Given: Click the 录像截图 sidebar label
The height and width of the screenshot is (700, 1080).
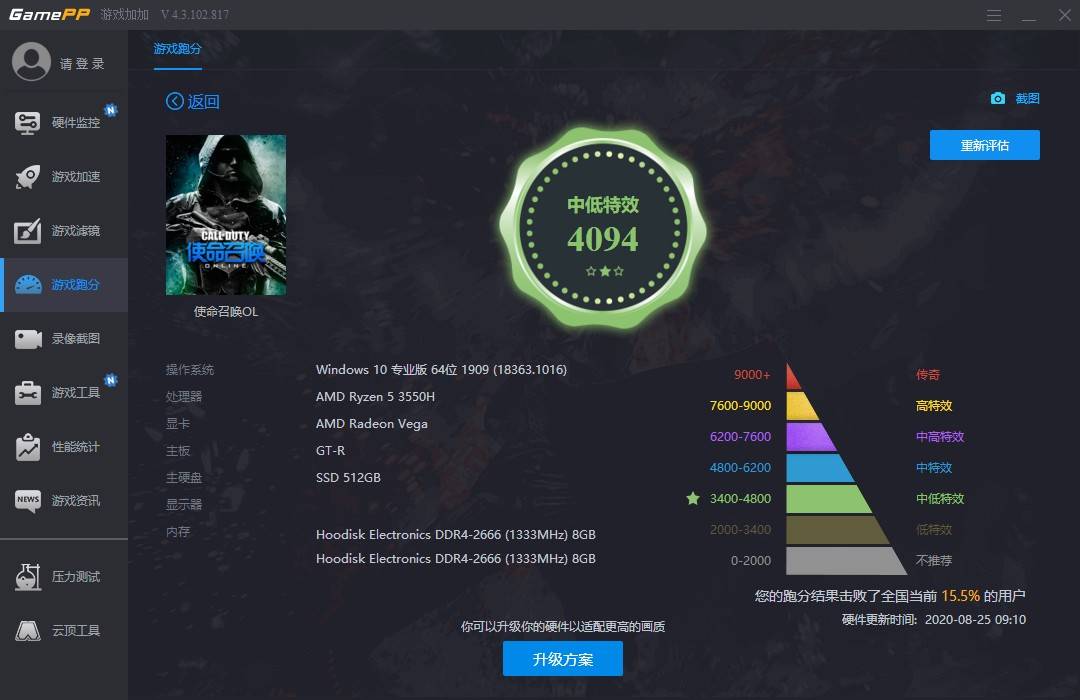Looking at the screenshot, I should tap(76, 339).
